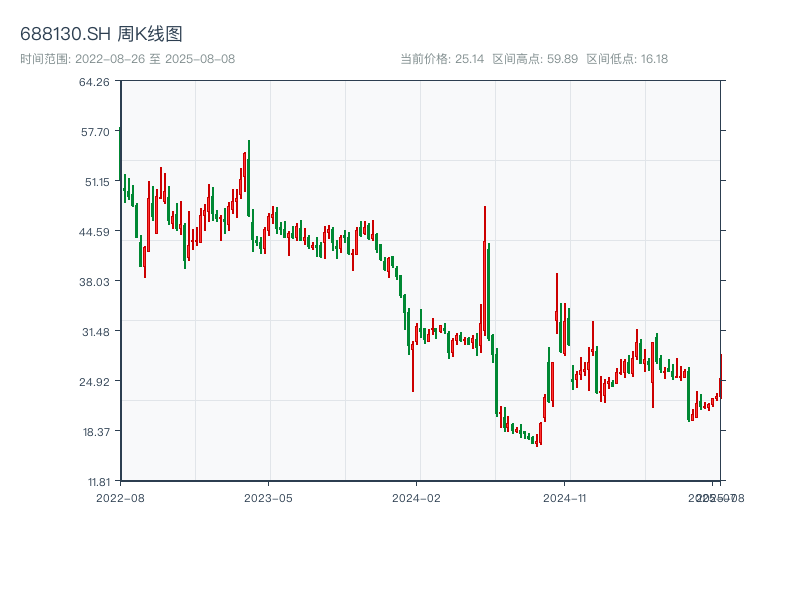Select the 57.70 y-axis tick label
Viewport: 800px width, 600px height.
point(94,131)
